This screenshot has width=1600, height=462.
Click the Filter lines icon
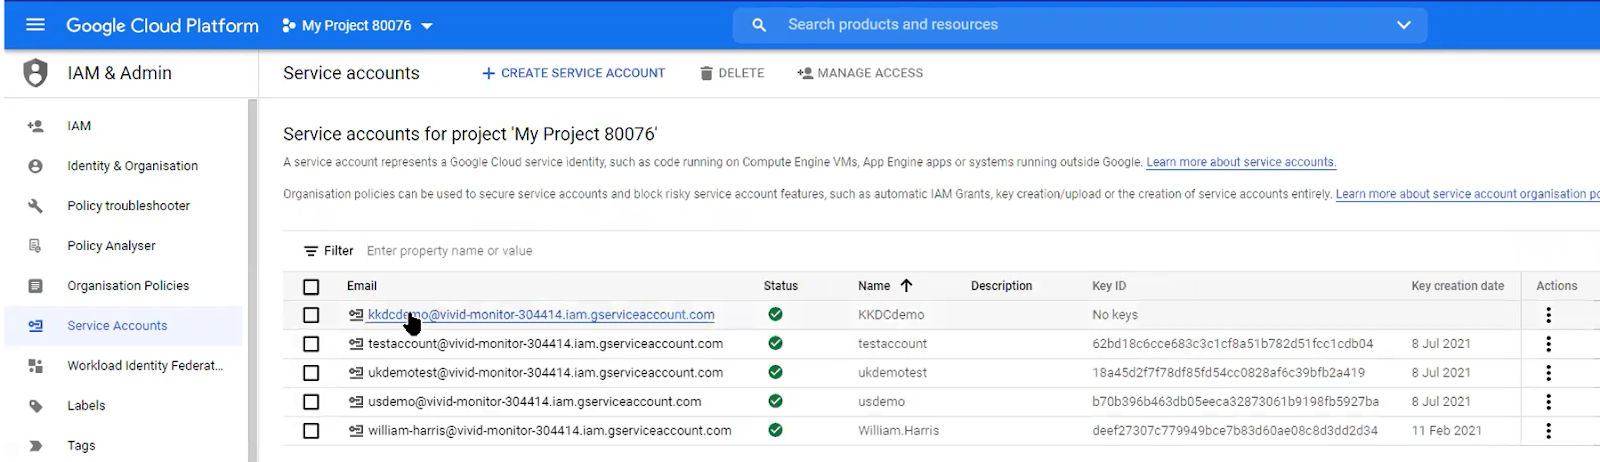(311, 251)
